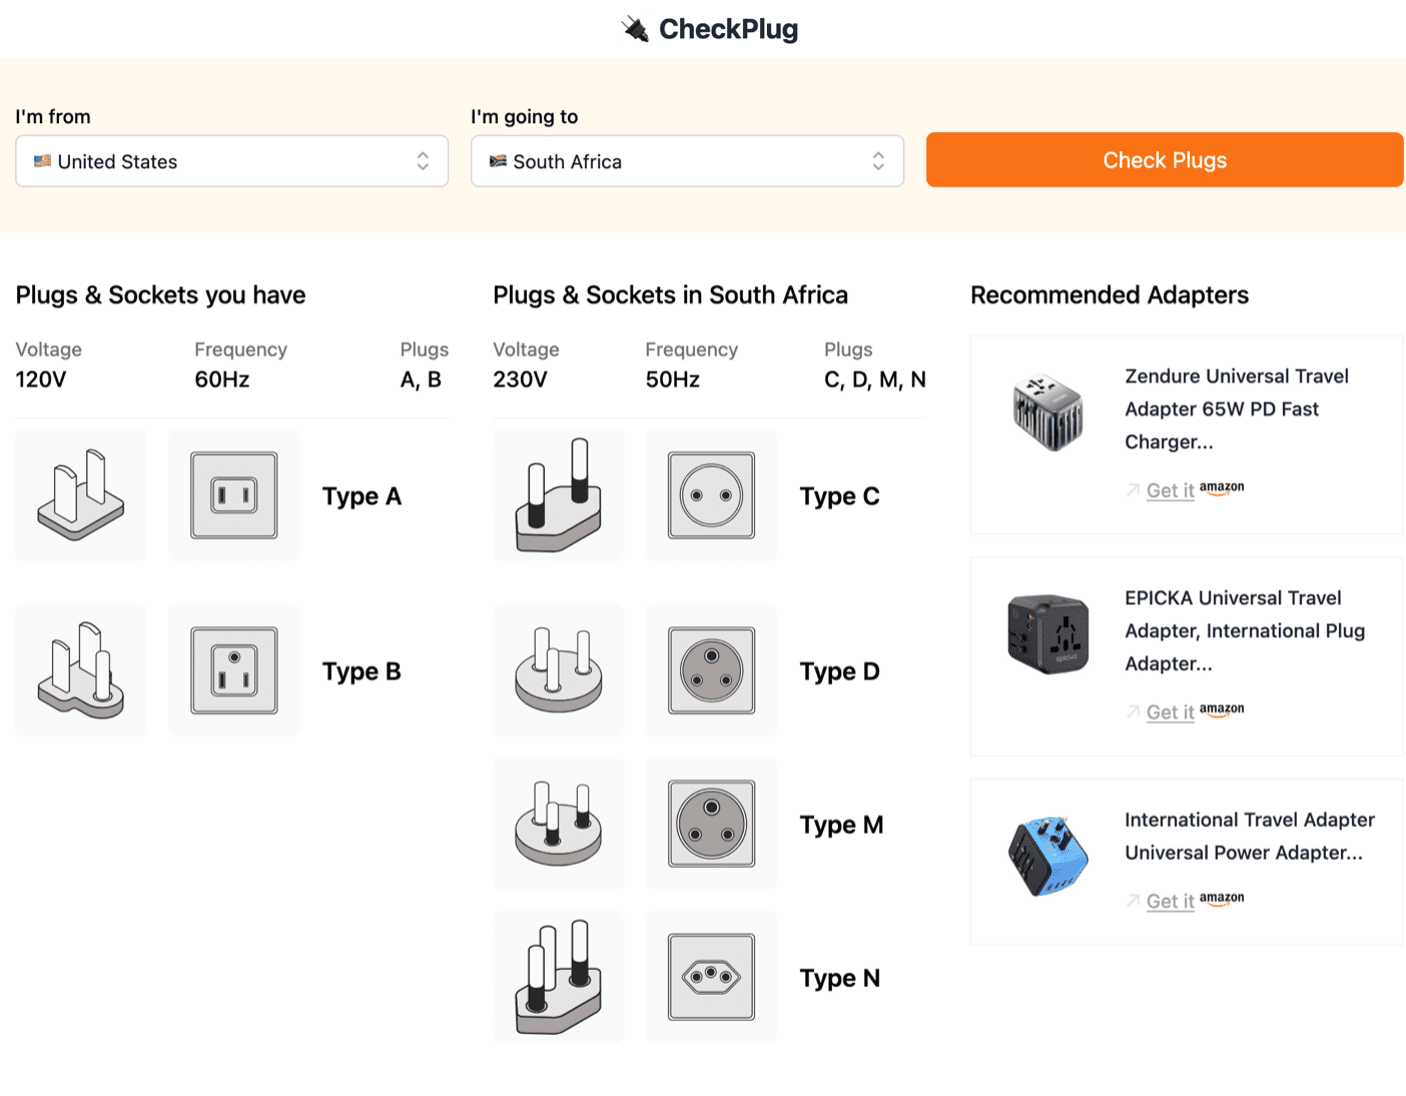Select the Type C plug illustration
Screen dimensions: 1406x1096
tap(558, 495)
